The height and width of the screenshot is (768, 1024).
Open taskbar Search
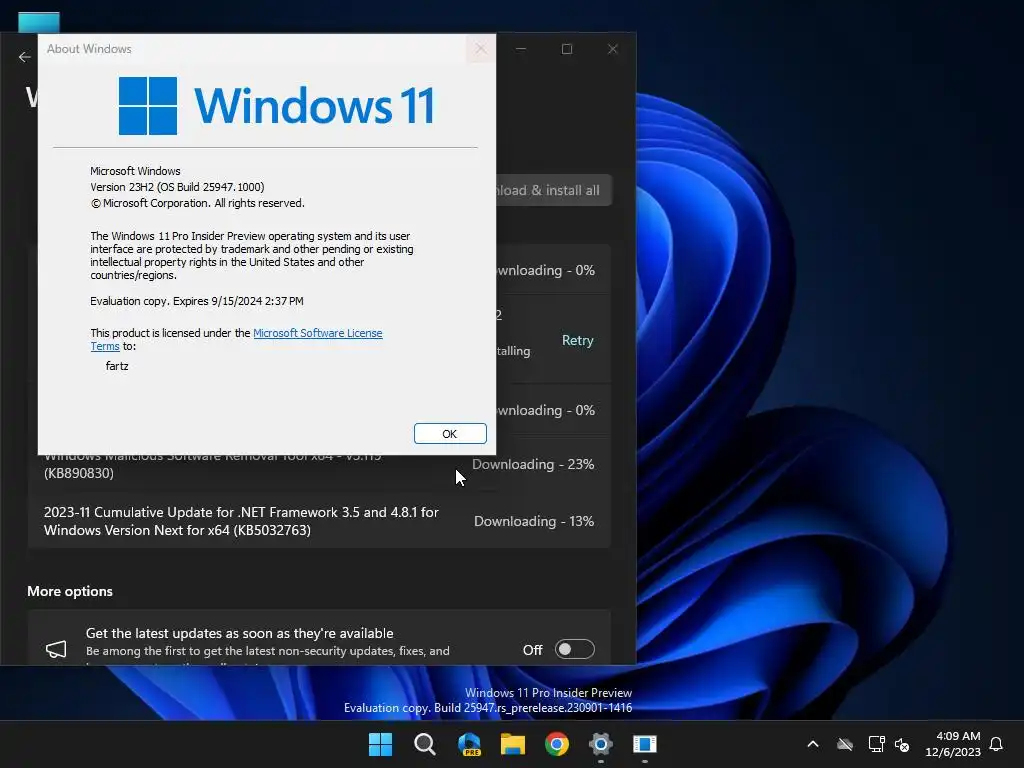pos(424,744)
